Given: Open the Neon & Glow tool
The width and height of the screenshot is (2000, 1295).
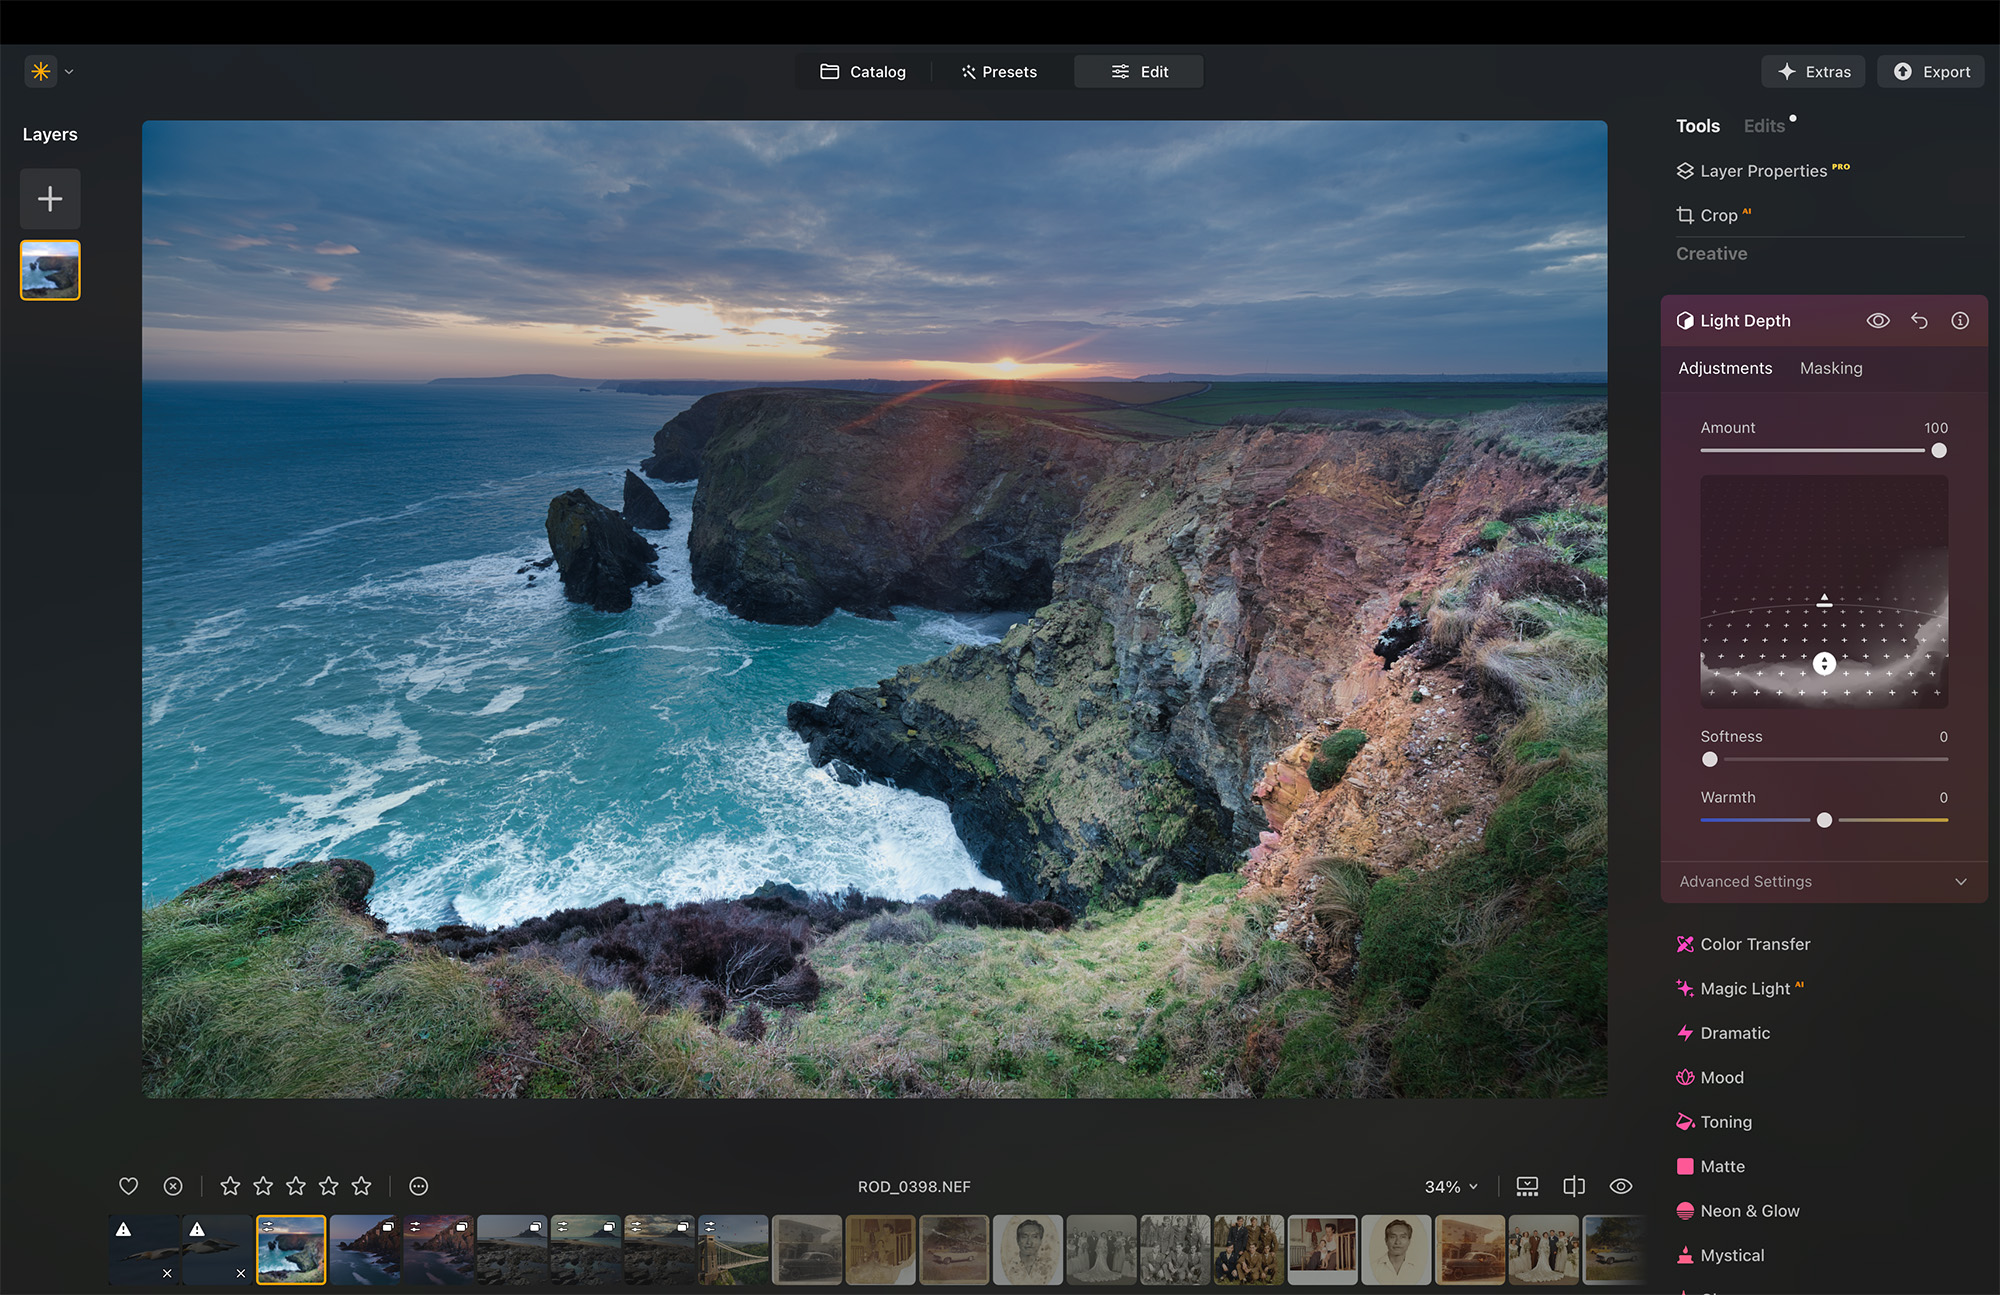Looking at the screenshot, I should click(1749, 1210).
